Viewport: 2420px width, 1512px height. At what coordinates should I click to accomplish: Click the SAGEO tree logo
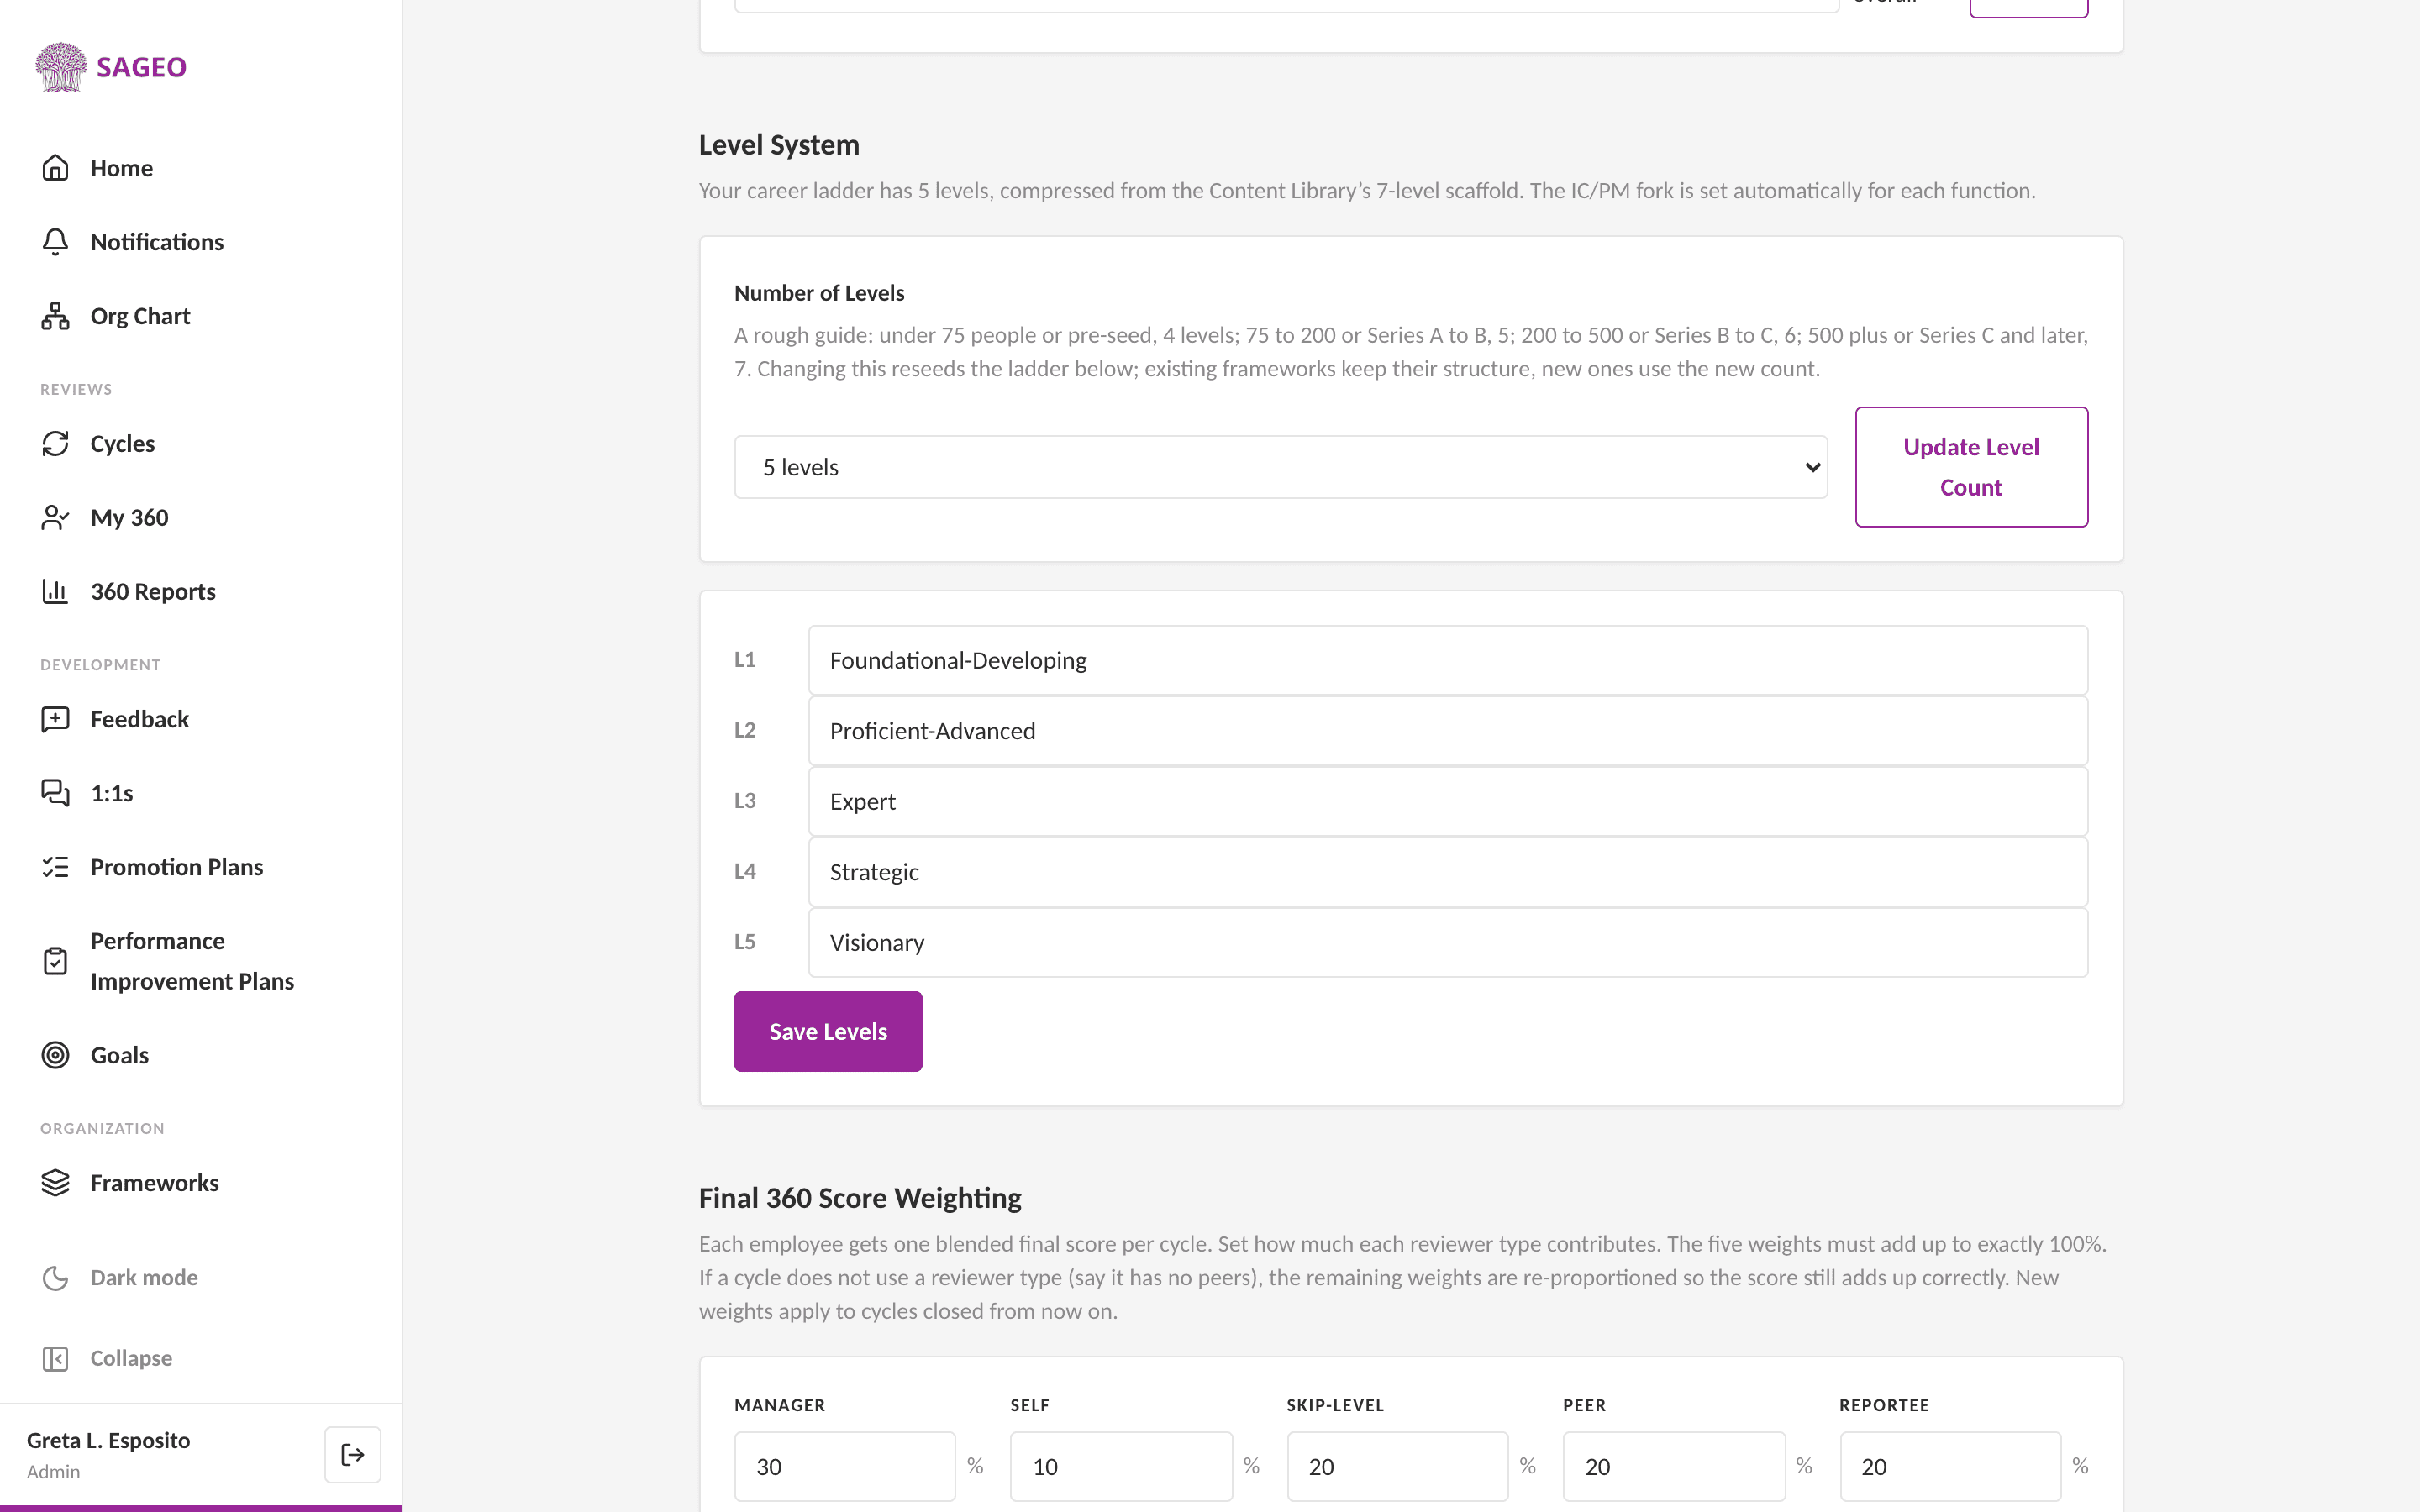(x=61, y=67)
